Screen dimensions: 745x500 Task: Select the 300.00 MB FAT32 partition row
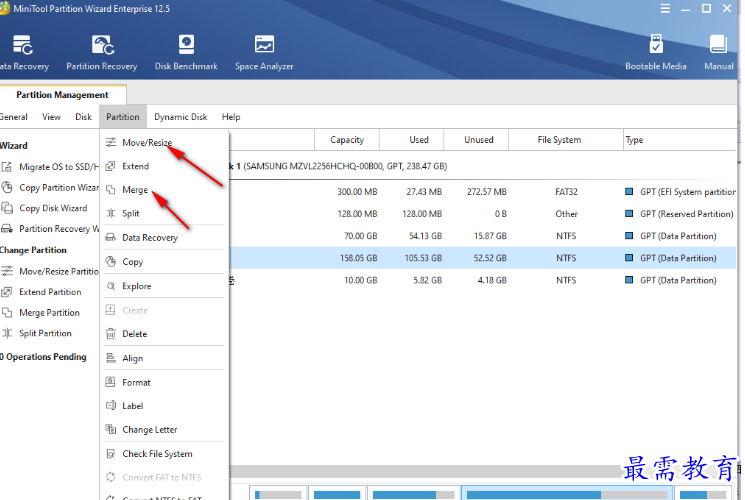pyautogui.click(x=483, y=192)
